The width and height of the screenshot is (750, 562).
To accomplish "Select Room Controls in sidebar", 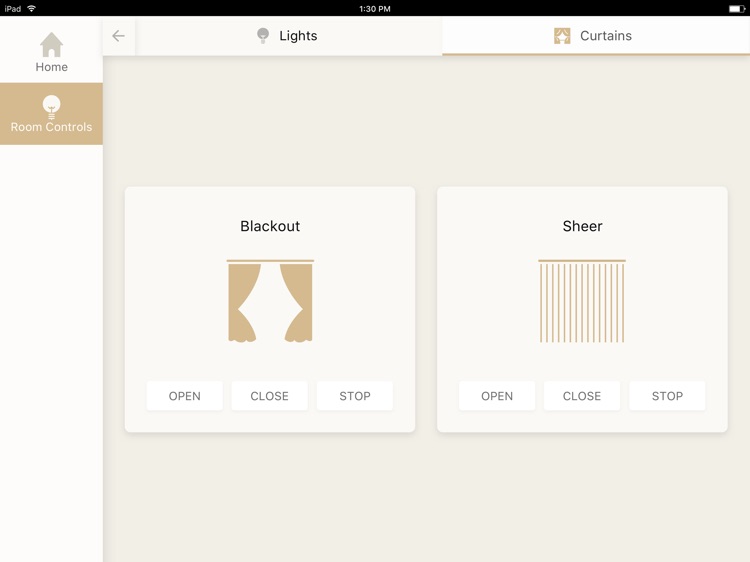I will click(x=51, y=114).
